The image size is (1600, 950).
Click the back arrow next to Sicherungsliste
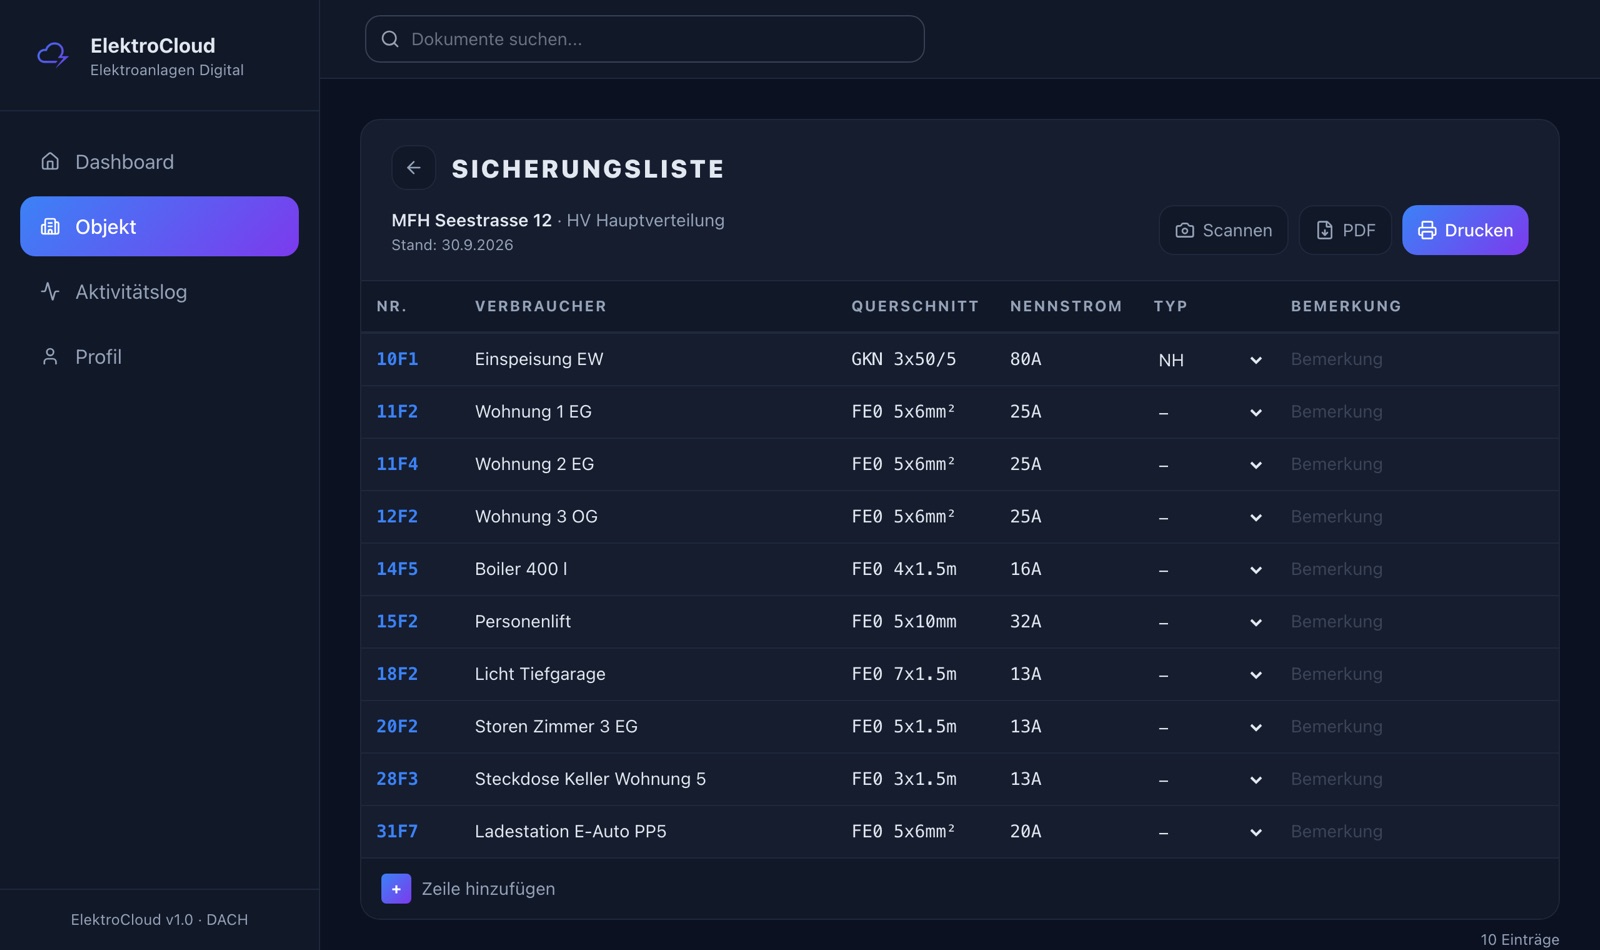(413, 168)
